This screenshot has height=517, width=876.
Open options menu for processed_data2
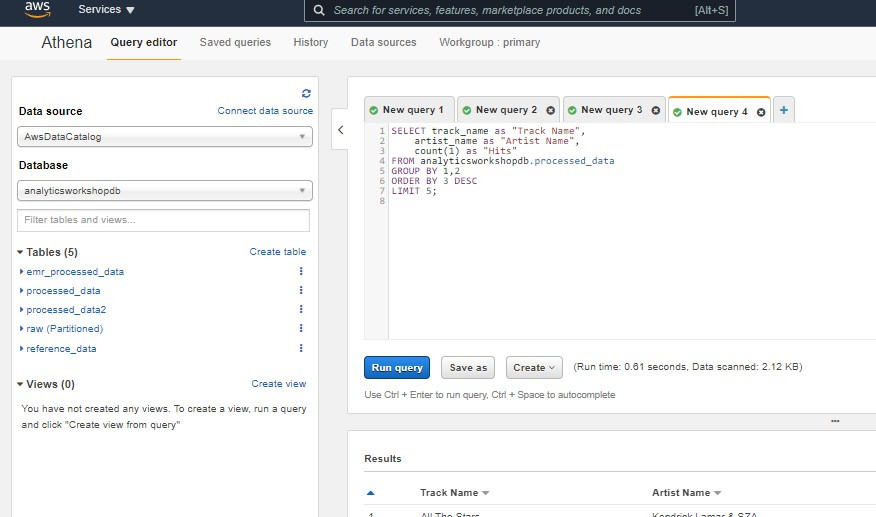(x=301, y=309)
